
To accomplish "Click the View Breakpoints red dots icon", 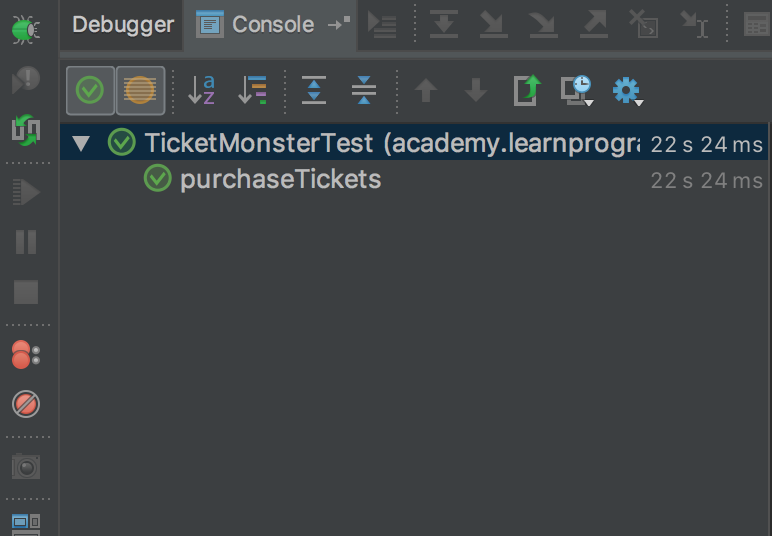I will tap(25, 355).
